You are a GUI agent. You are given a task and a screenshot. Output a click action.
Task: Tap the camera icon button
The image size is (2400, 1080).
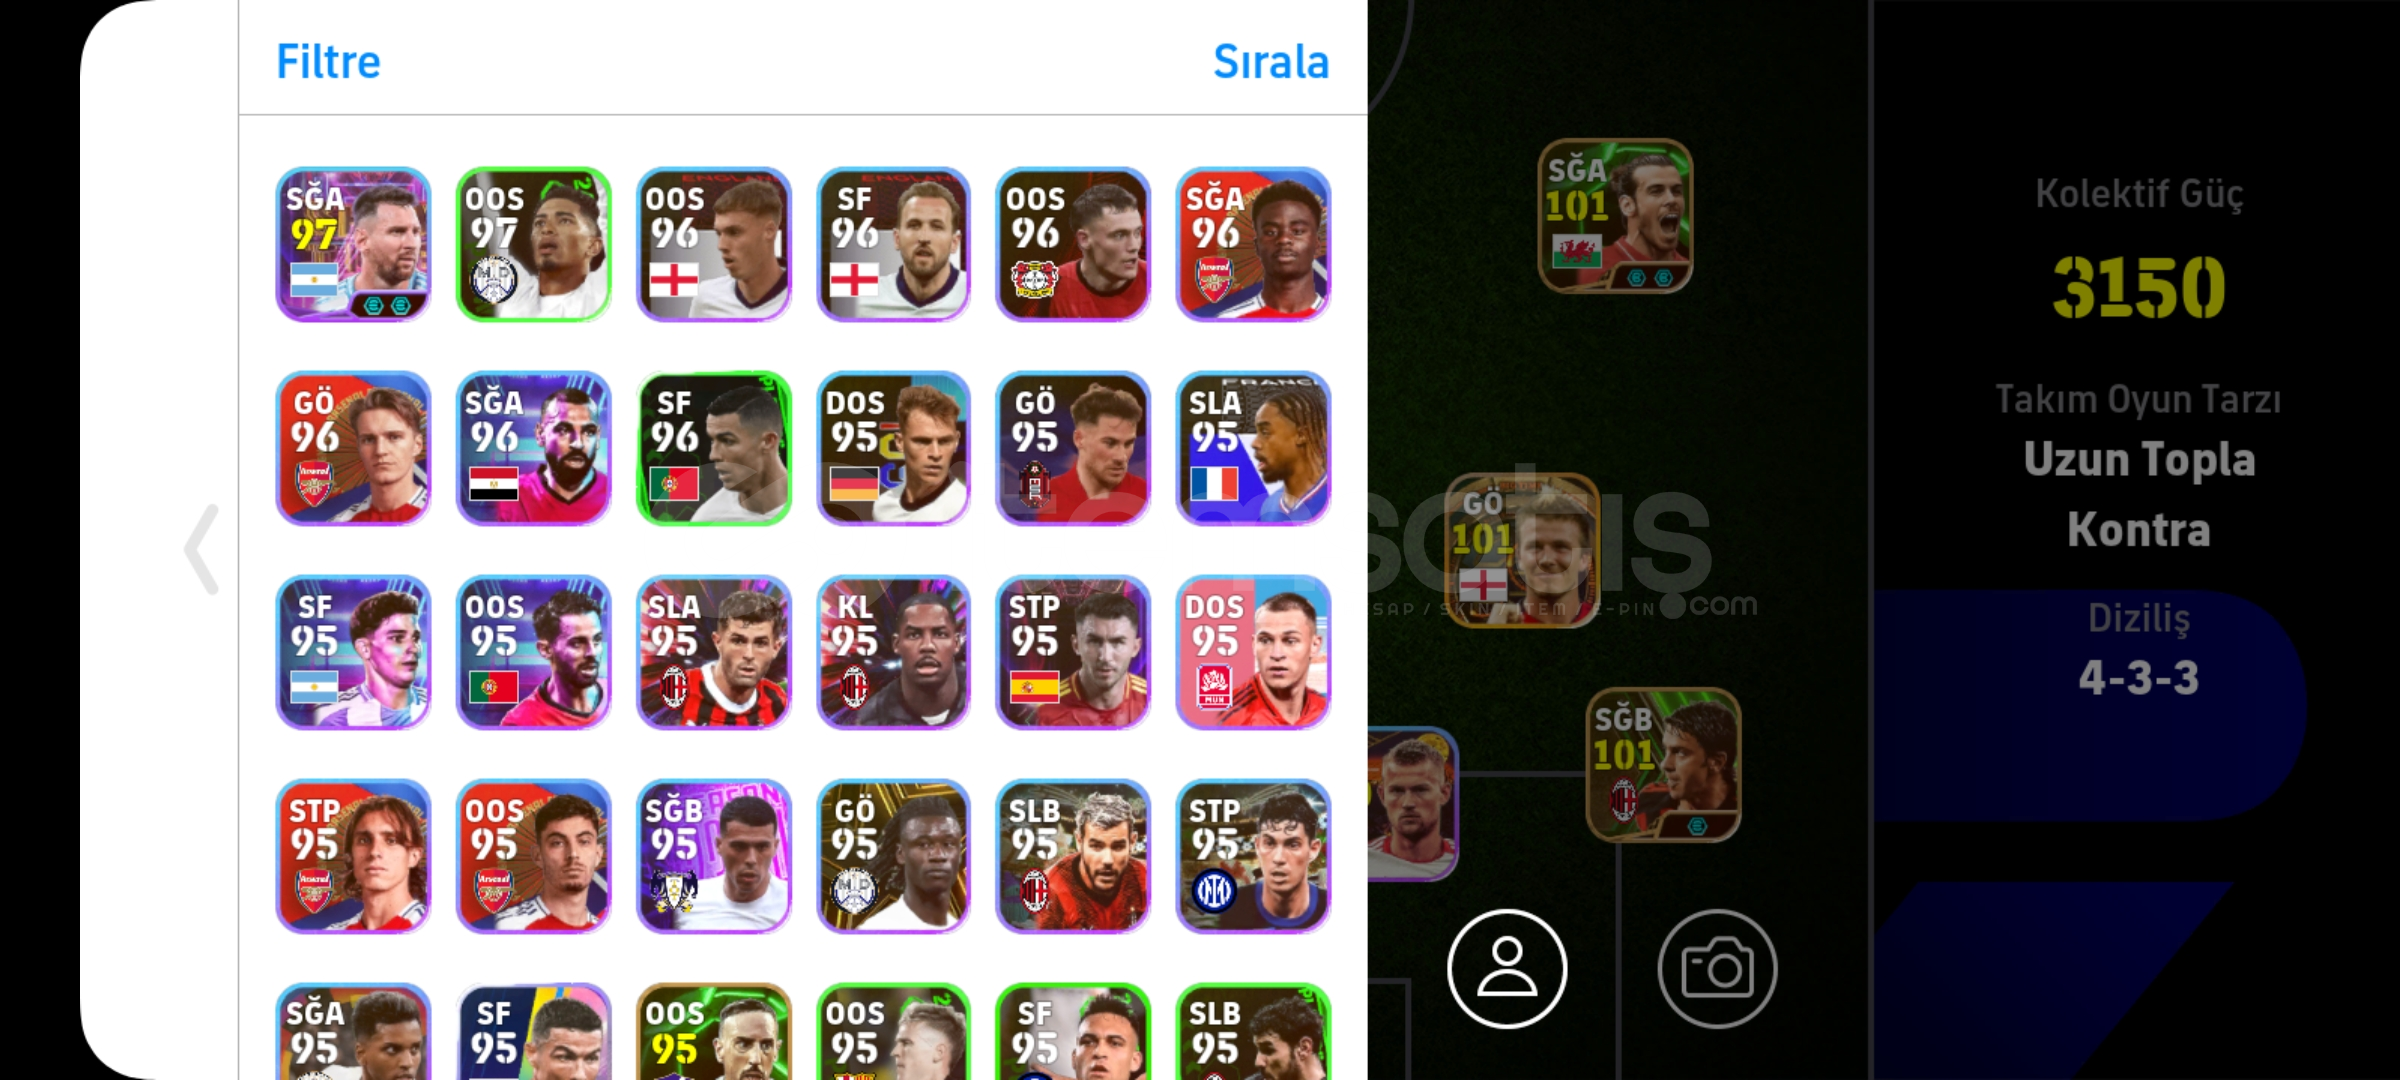pyautogui.click(x=1717, y=968)
